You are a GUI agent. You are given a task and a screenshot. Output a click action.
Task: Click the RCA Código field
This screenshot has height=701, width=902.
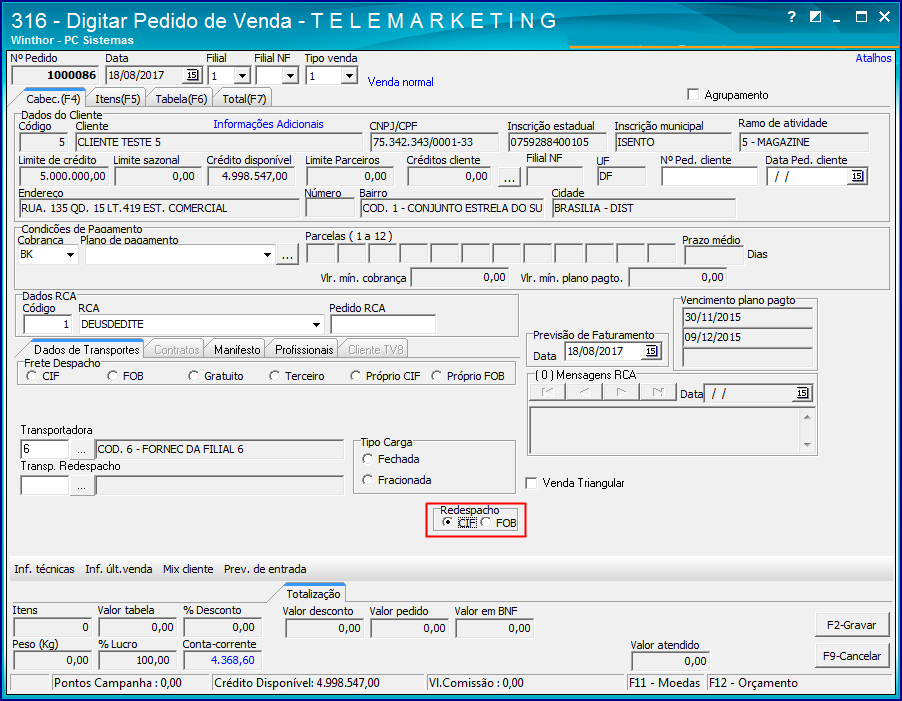click(47, 324)
